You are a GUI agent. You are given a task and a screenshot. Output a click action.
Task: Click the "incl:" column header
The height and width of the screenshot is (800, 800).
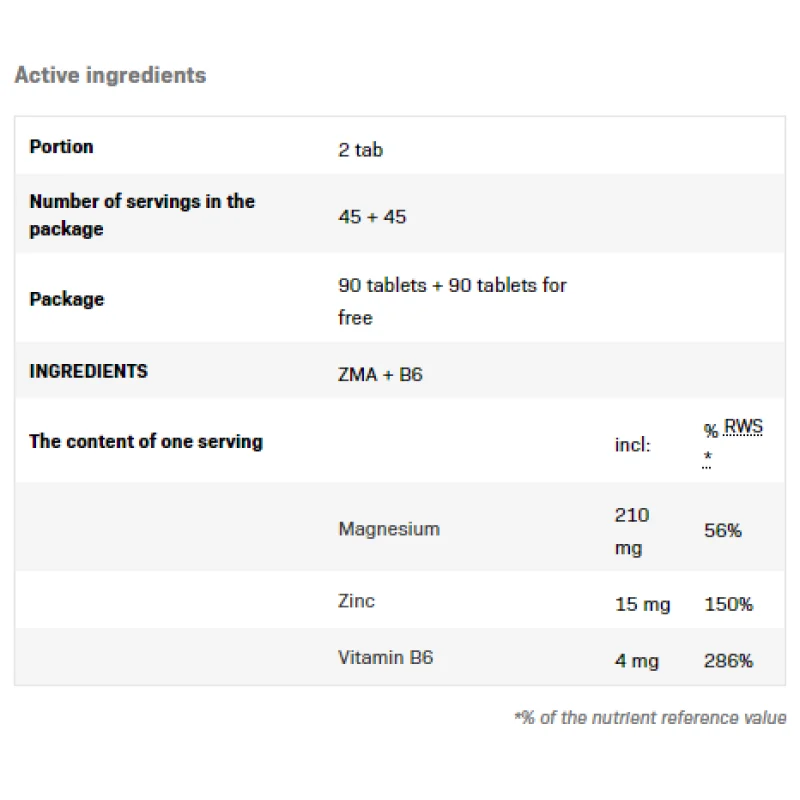632,445
